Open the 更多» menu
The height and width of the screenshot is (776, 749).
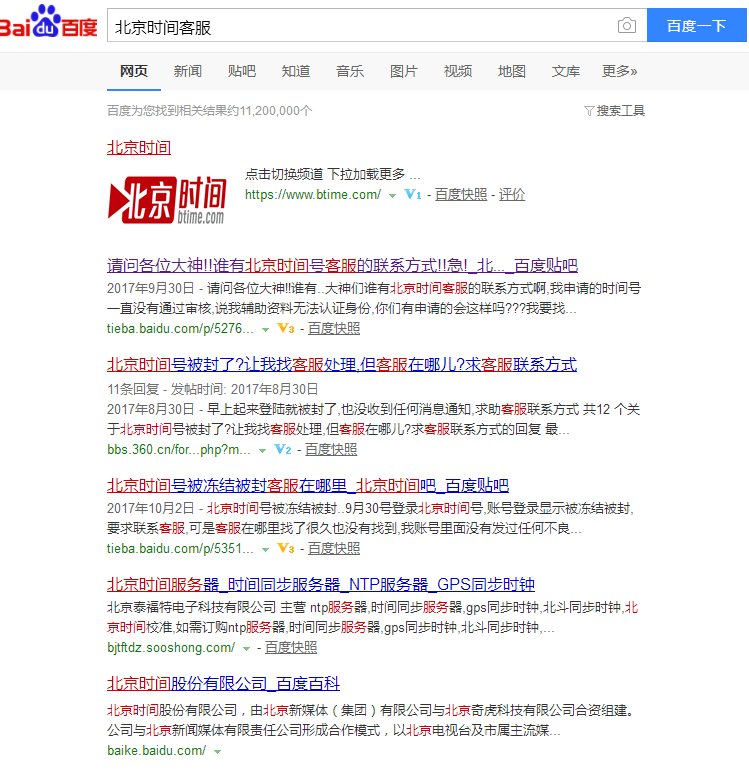tap(619, 71)
